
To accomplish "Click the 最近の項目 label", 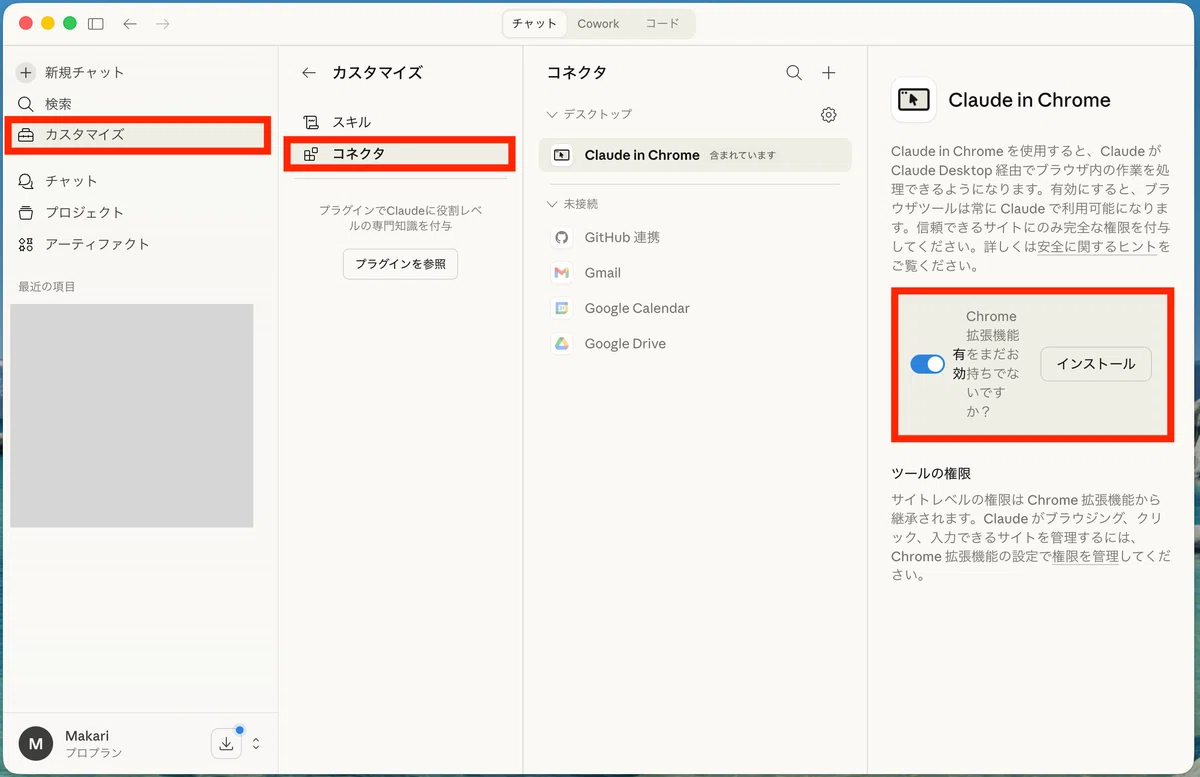I will coord(47,287).
